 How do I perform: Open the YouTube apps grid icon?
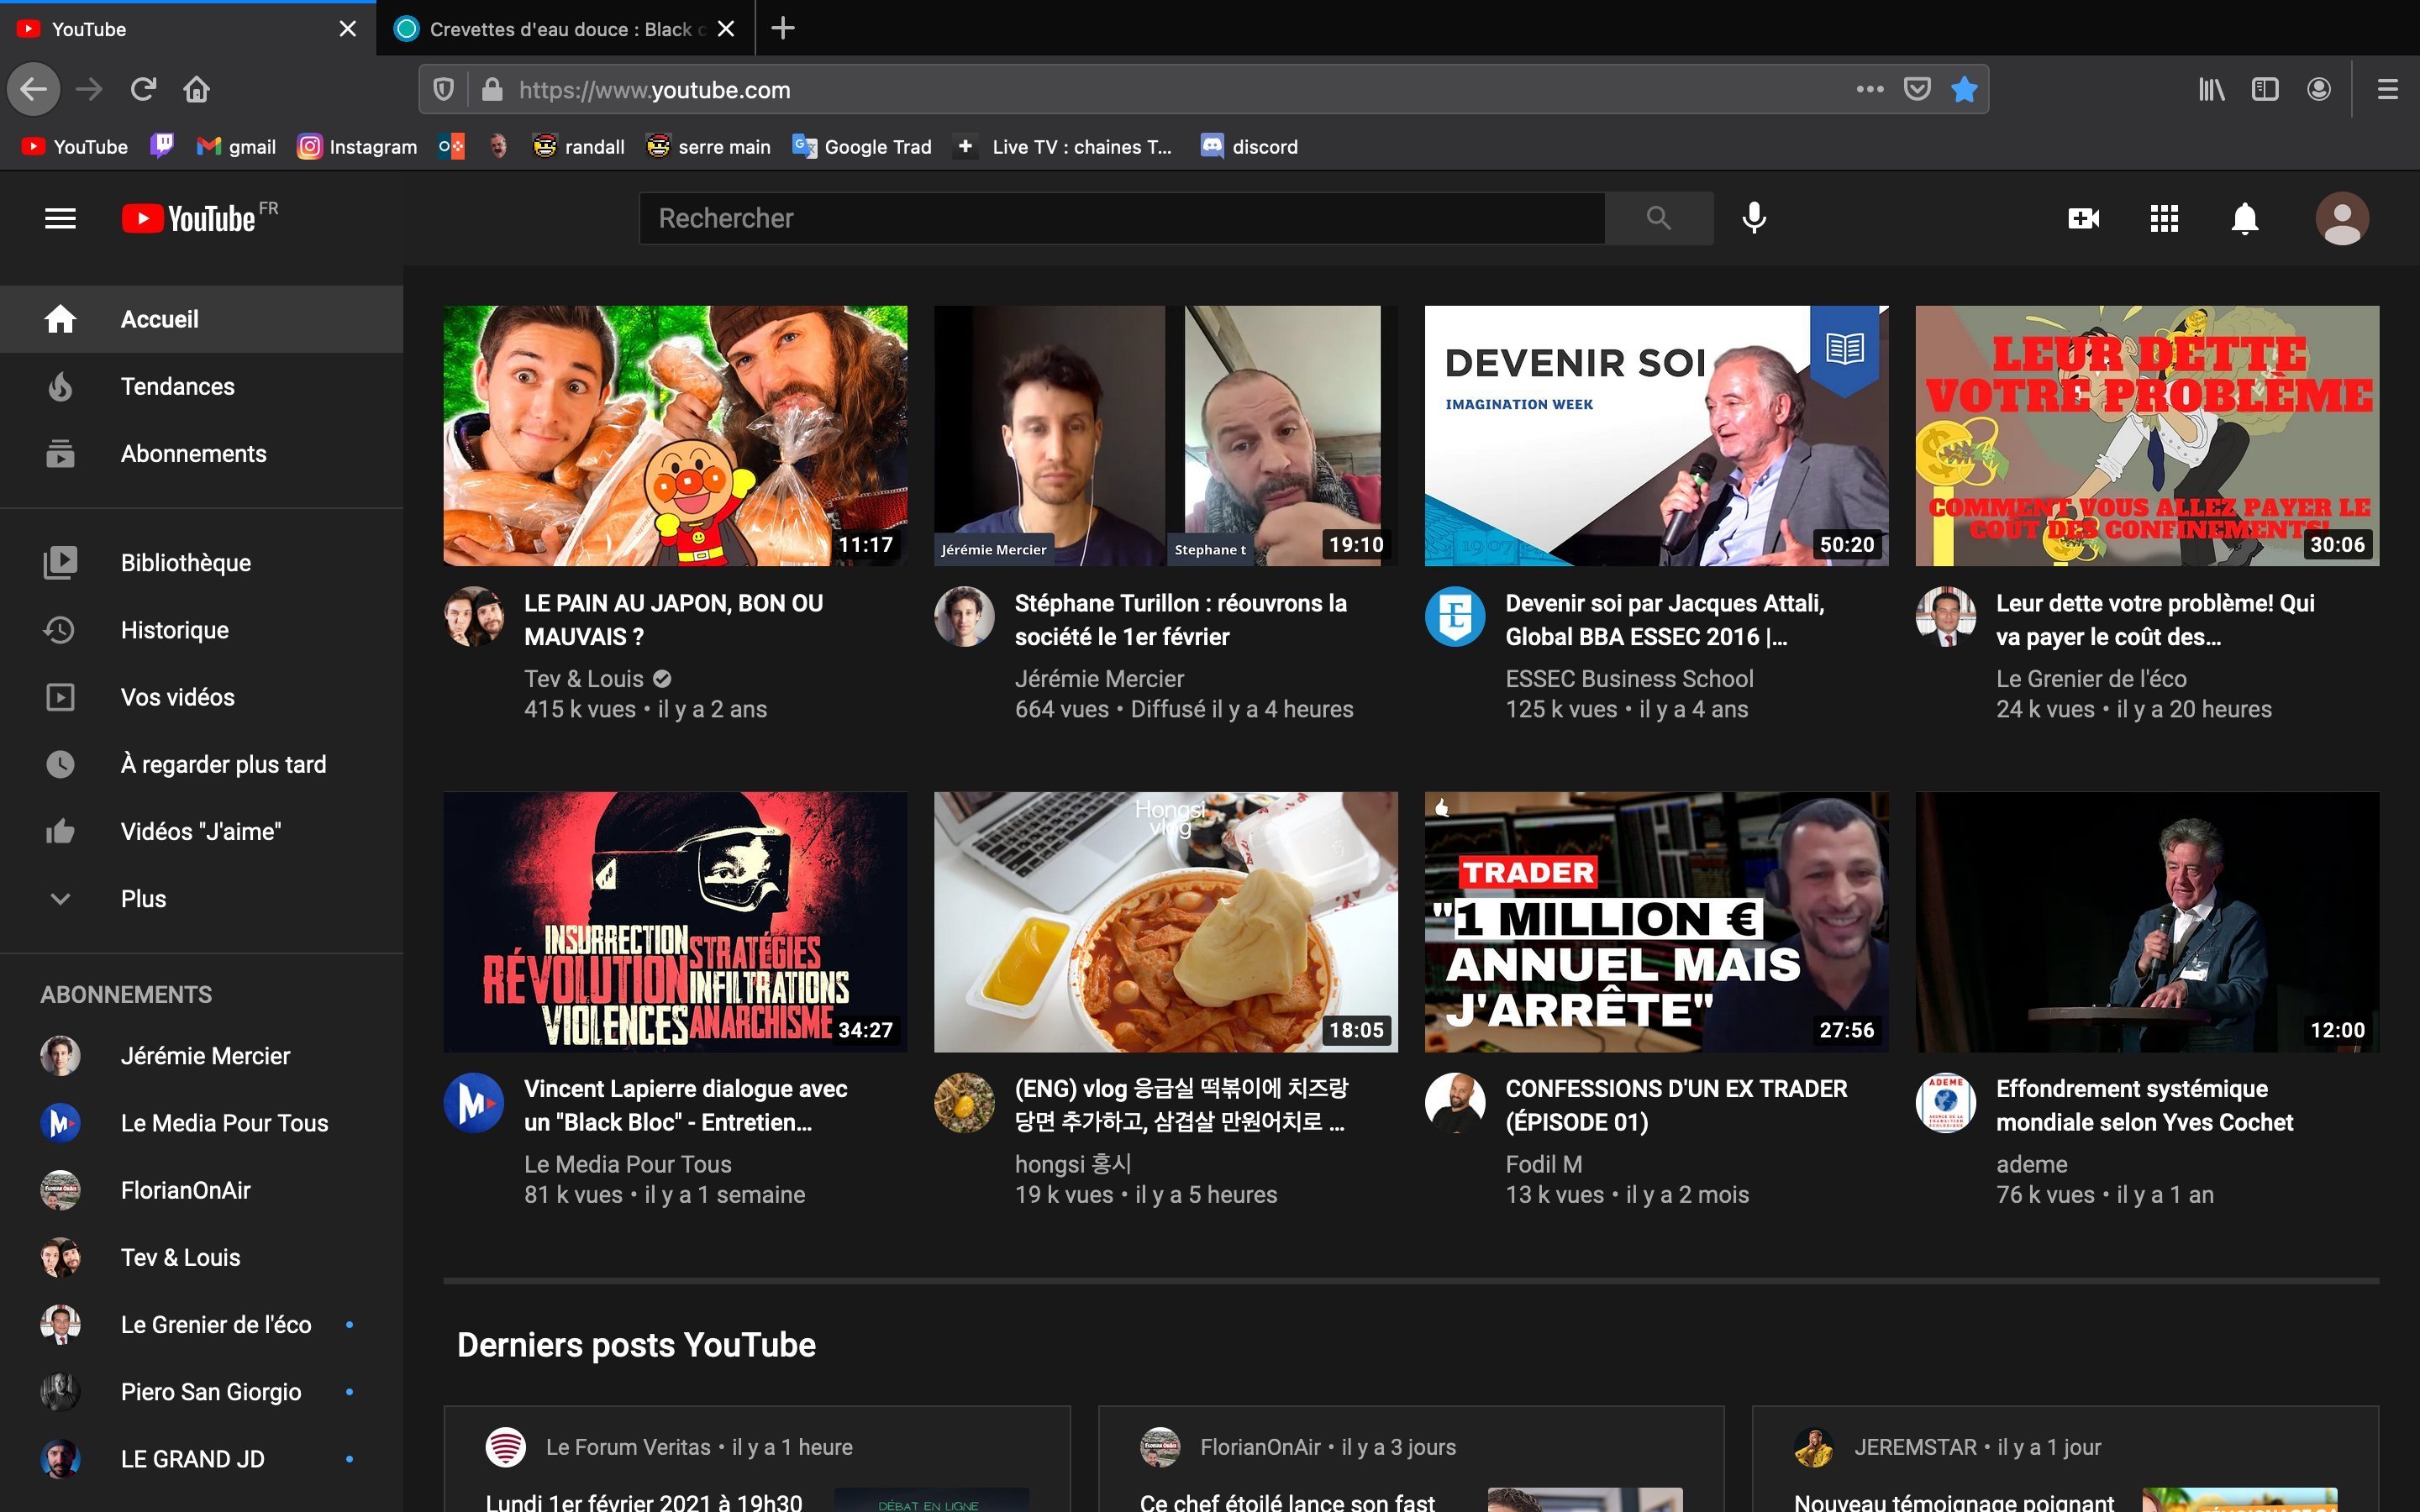(2164, 218)
